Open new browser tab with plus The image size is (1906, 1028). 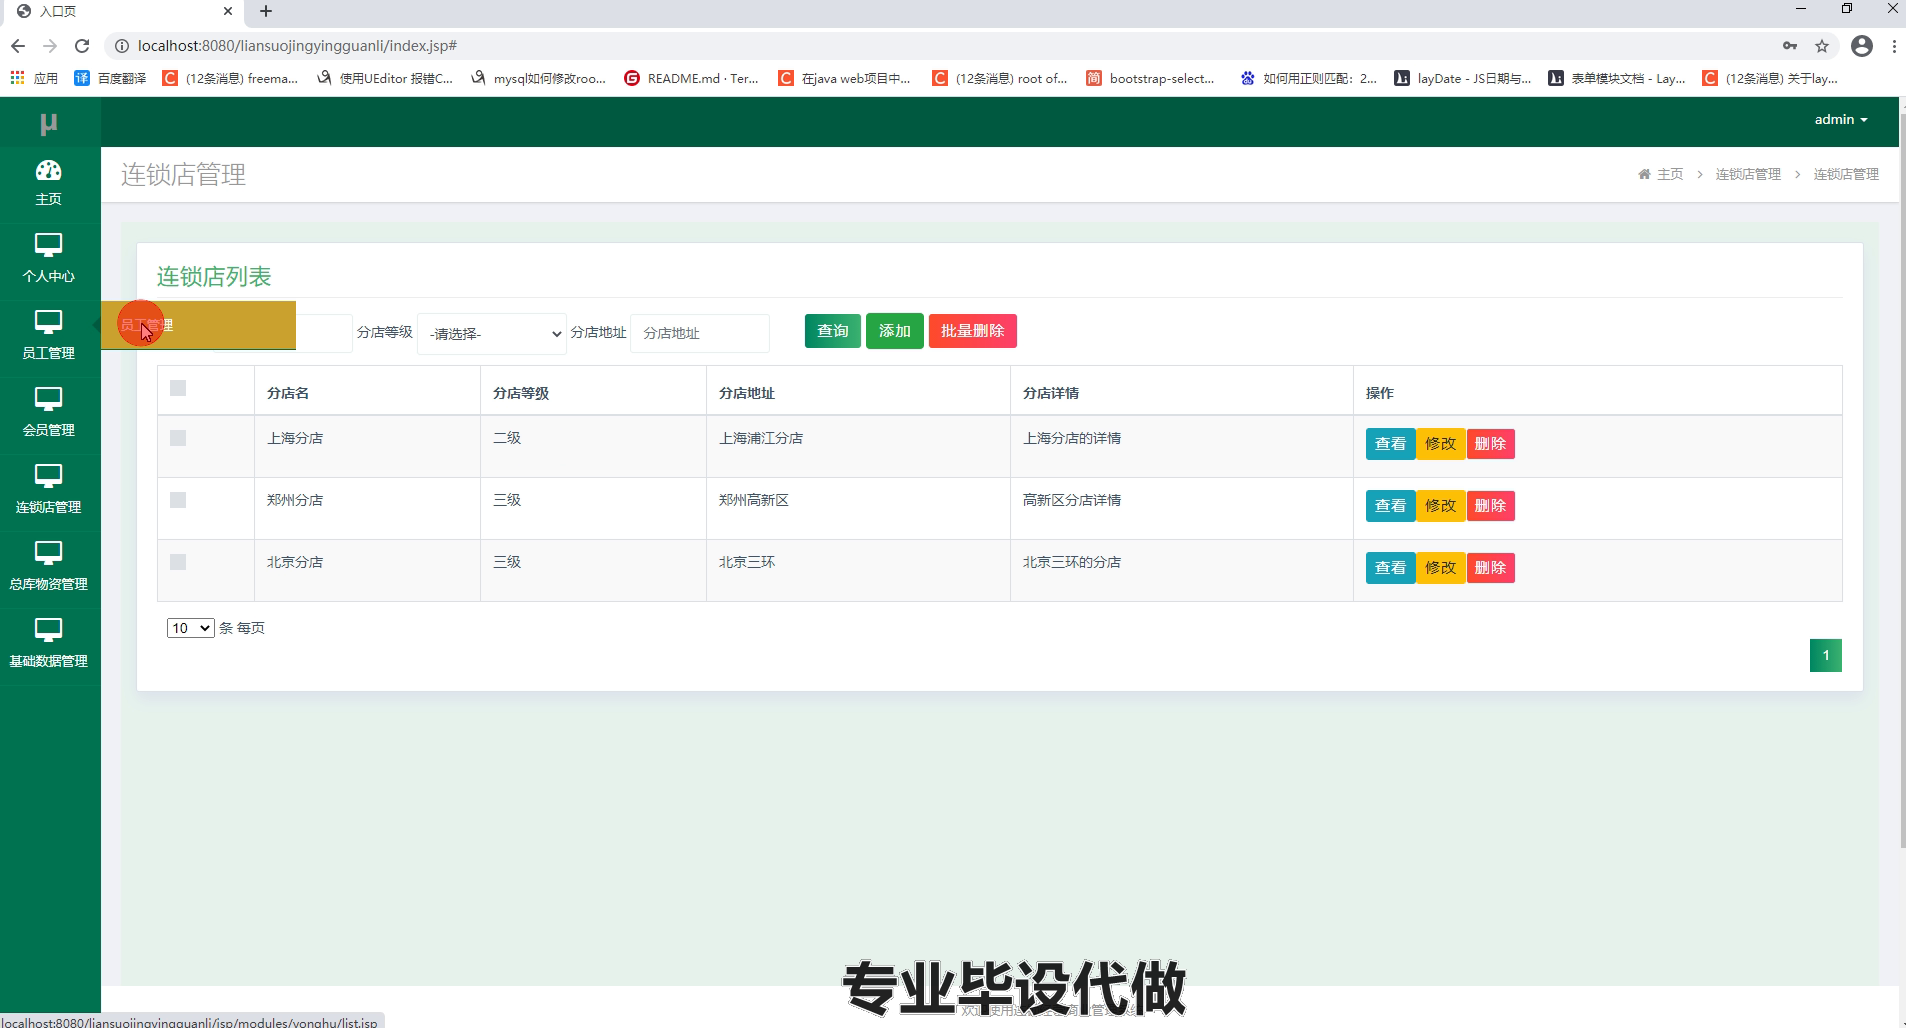point(266,11)
